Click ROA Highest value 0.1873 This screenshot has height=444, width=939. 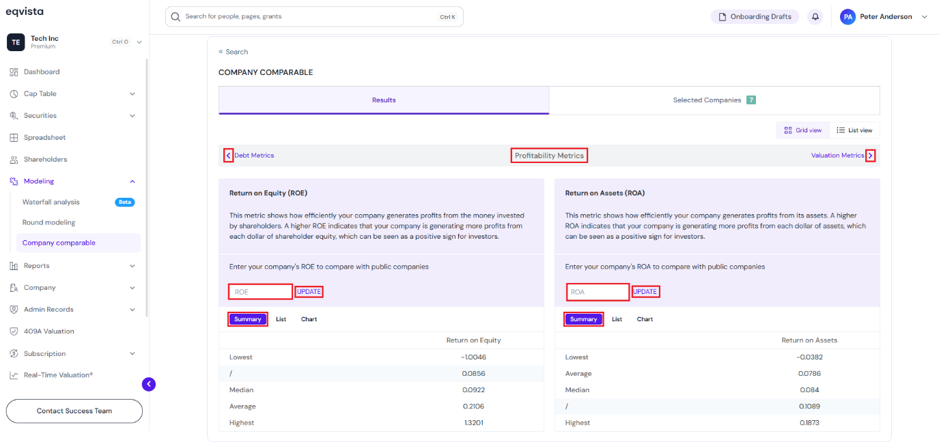tap(809, 423)
